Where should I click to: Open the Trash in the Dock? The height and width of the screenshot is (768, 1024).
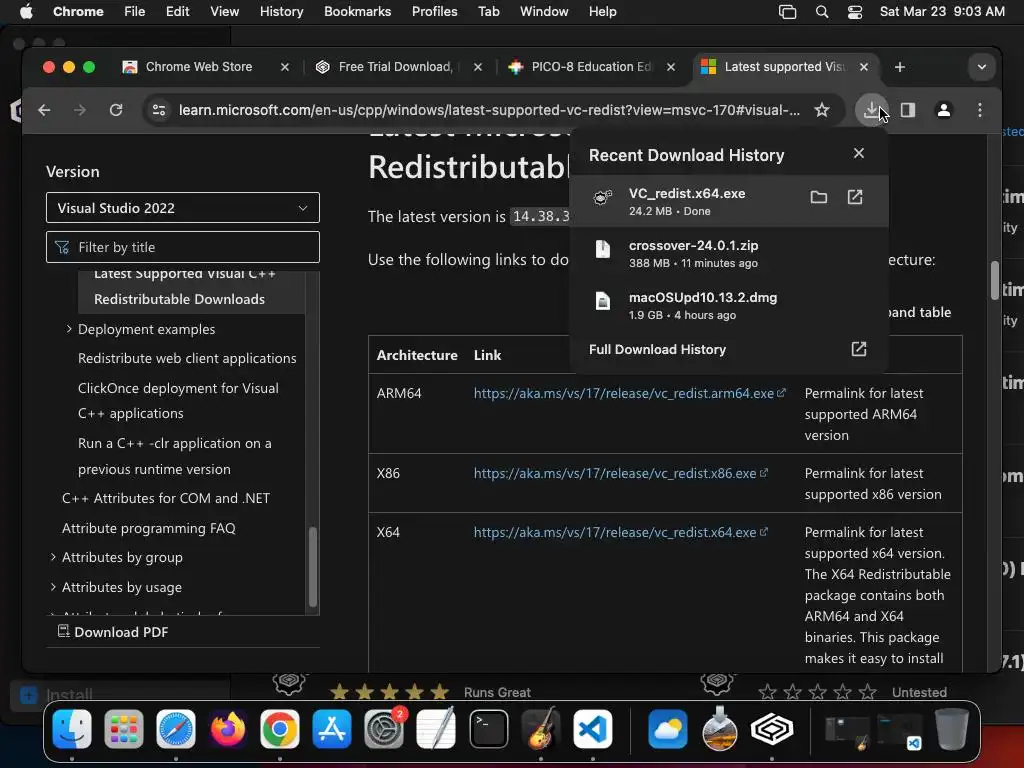(952, 729)
